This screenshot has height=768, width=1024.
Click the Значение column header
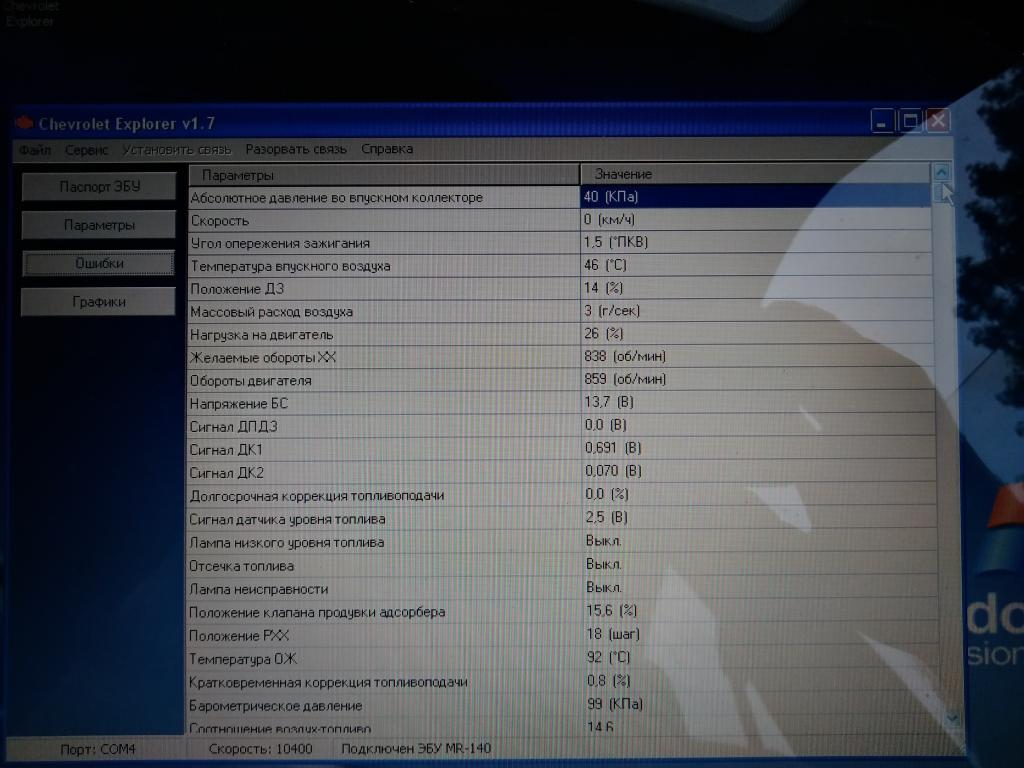click(x=755, y=175)
